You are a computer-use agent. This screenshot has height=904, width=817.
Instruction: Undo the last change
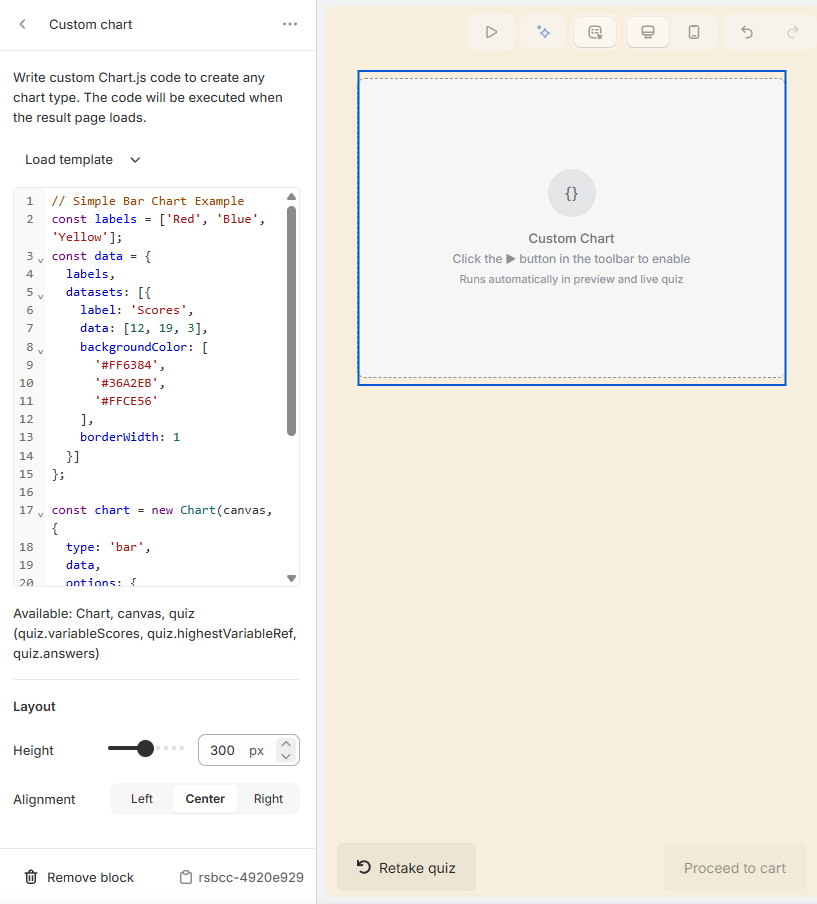point(746,31)
